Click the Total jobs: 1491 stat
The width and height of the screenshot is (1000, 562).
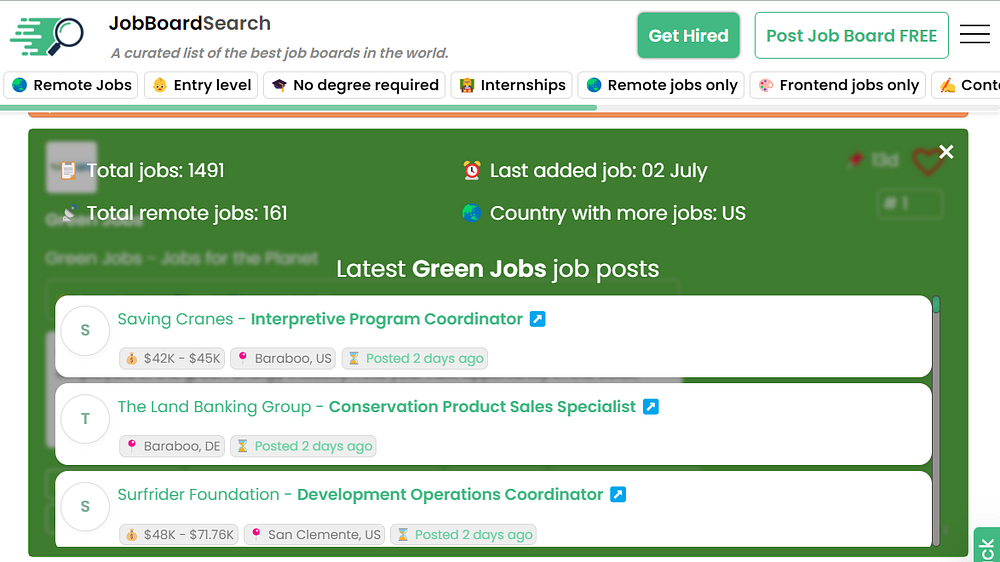155,171
